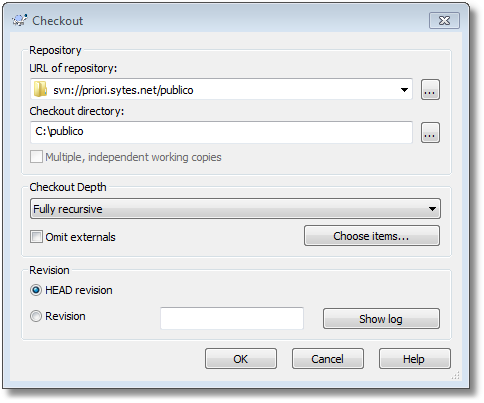Image resolution: width=484 pixels, height=403 pixels.
Task: Toggle Multiple, independent working copies checkbox
Action: (x=36, y=157)
